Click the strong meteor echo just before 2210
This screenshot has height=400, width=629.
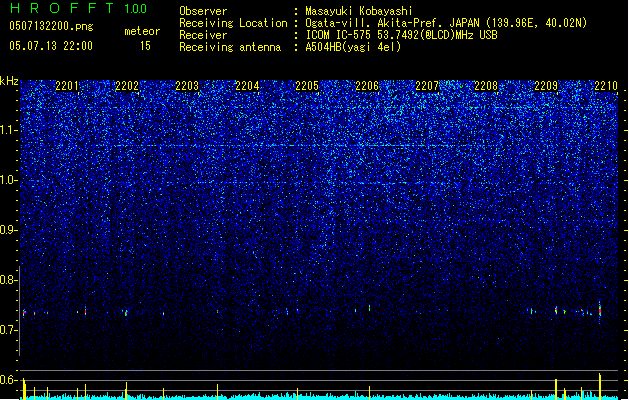pyautogui.click(x=600, y=311)
